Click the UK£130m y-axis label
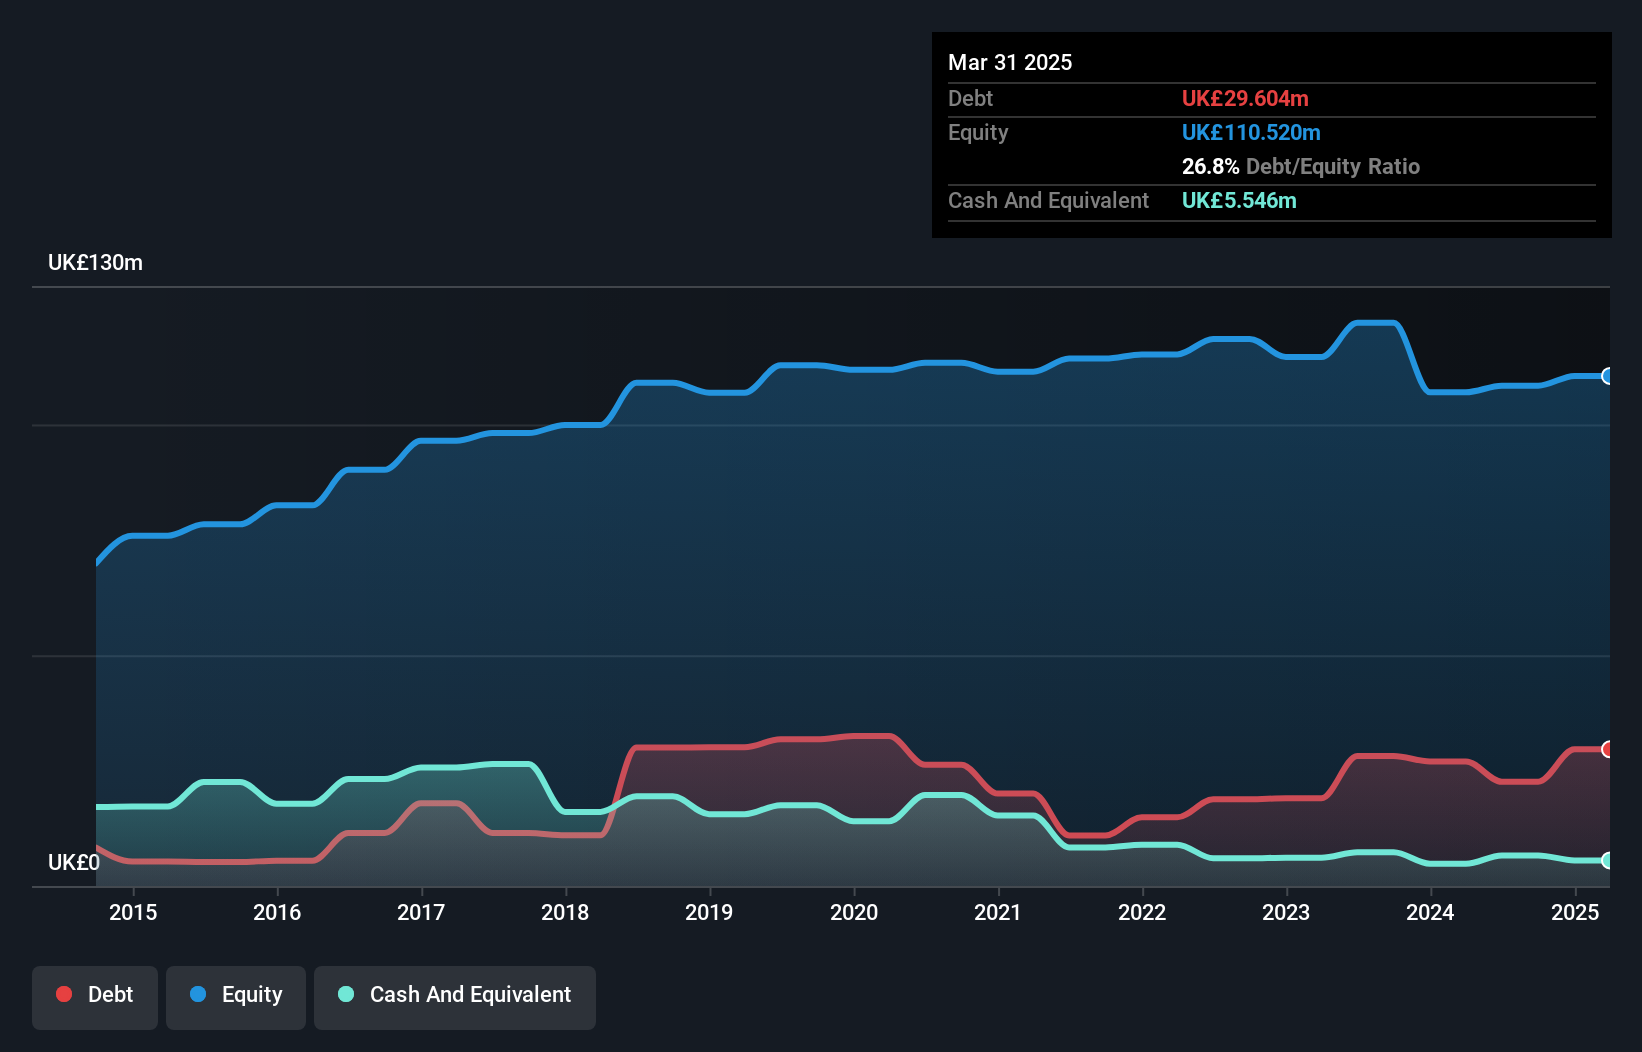The height and width of the screenshot is (1052, 1642). (95, 262)
